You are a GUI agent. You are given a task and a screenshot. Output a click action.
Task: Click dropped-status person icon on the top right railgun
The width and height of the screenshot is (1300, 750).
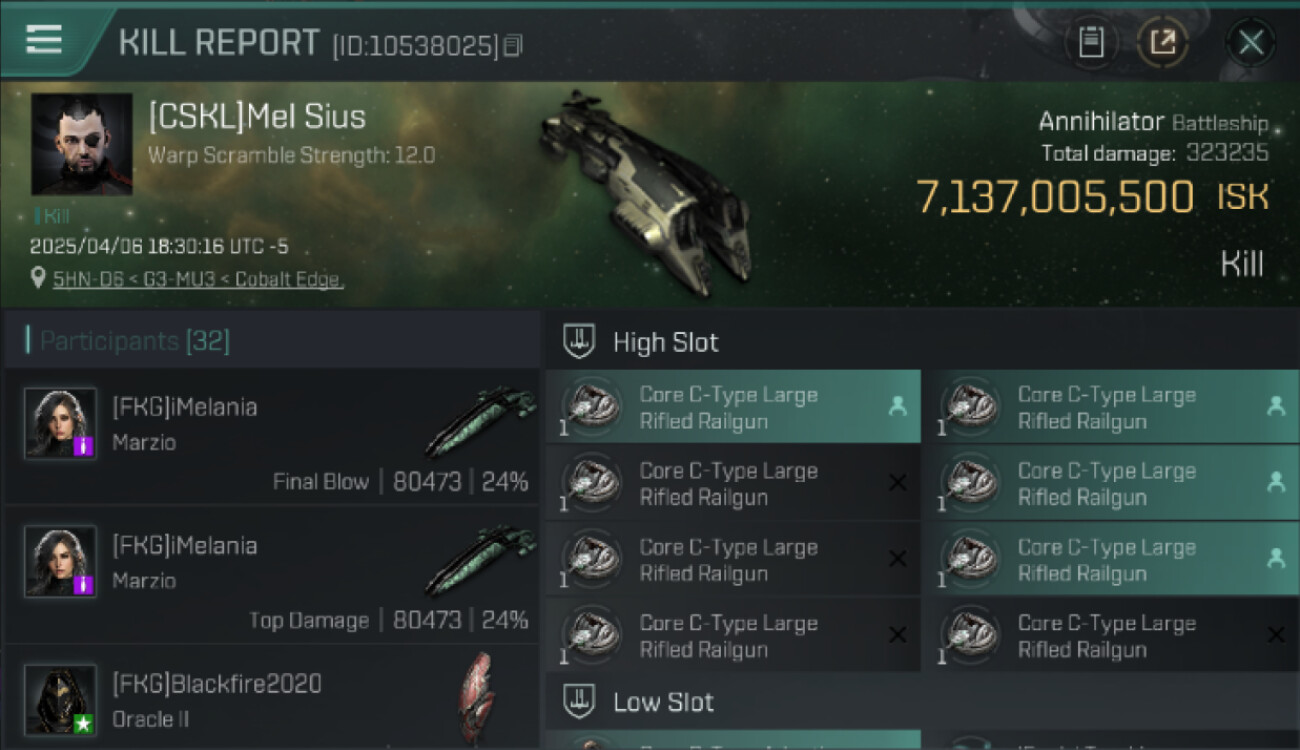tap(1275, 406)
